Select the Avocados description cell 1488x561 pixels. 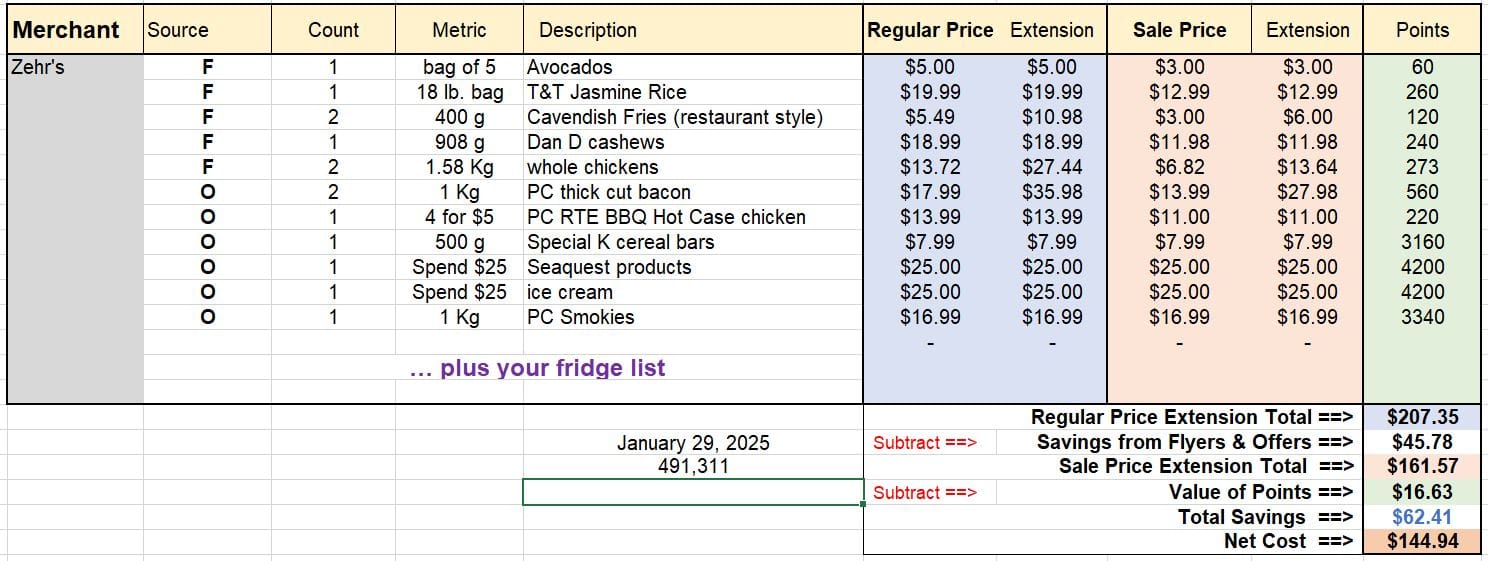tap(693, 68)
